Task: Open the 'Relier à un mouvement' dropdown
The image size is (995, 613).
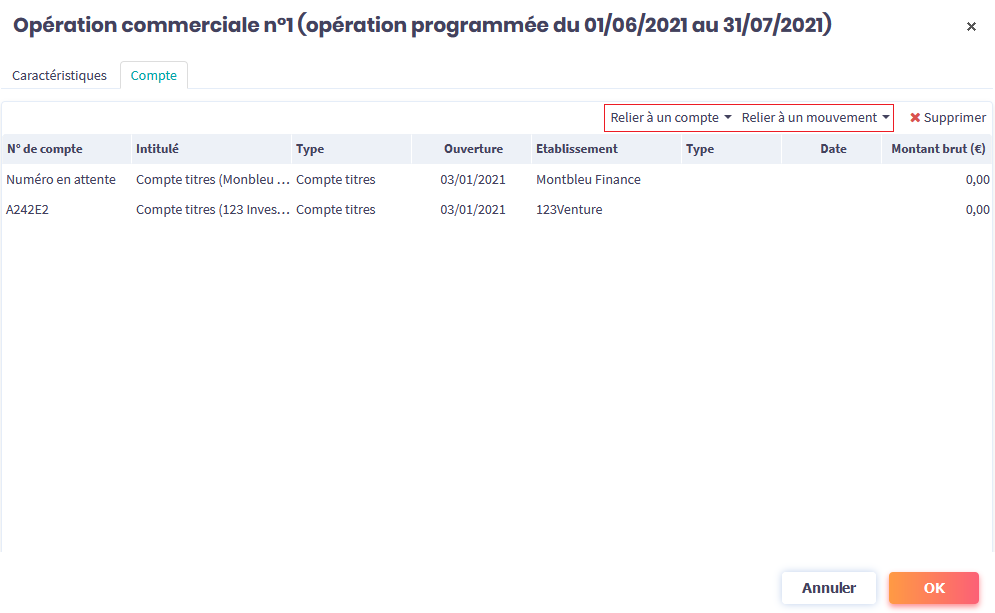Action: pos(815,118)
